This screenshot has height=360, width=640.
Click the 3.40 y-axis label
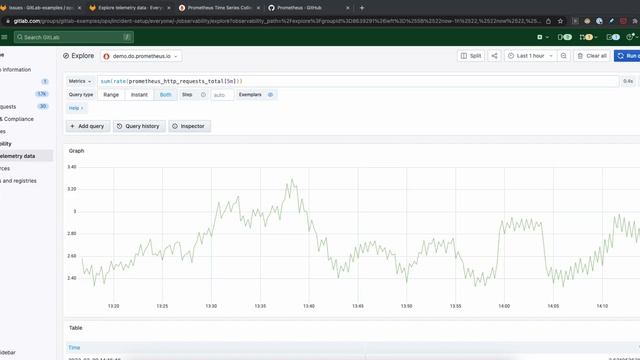pos(71,167)
